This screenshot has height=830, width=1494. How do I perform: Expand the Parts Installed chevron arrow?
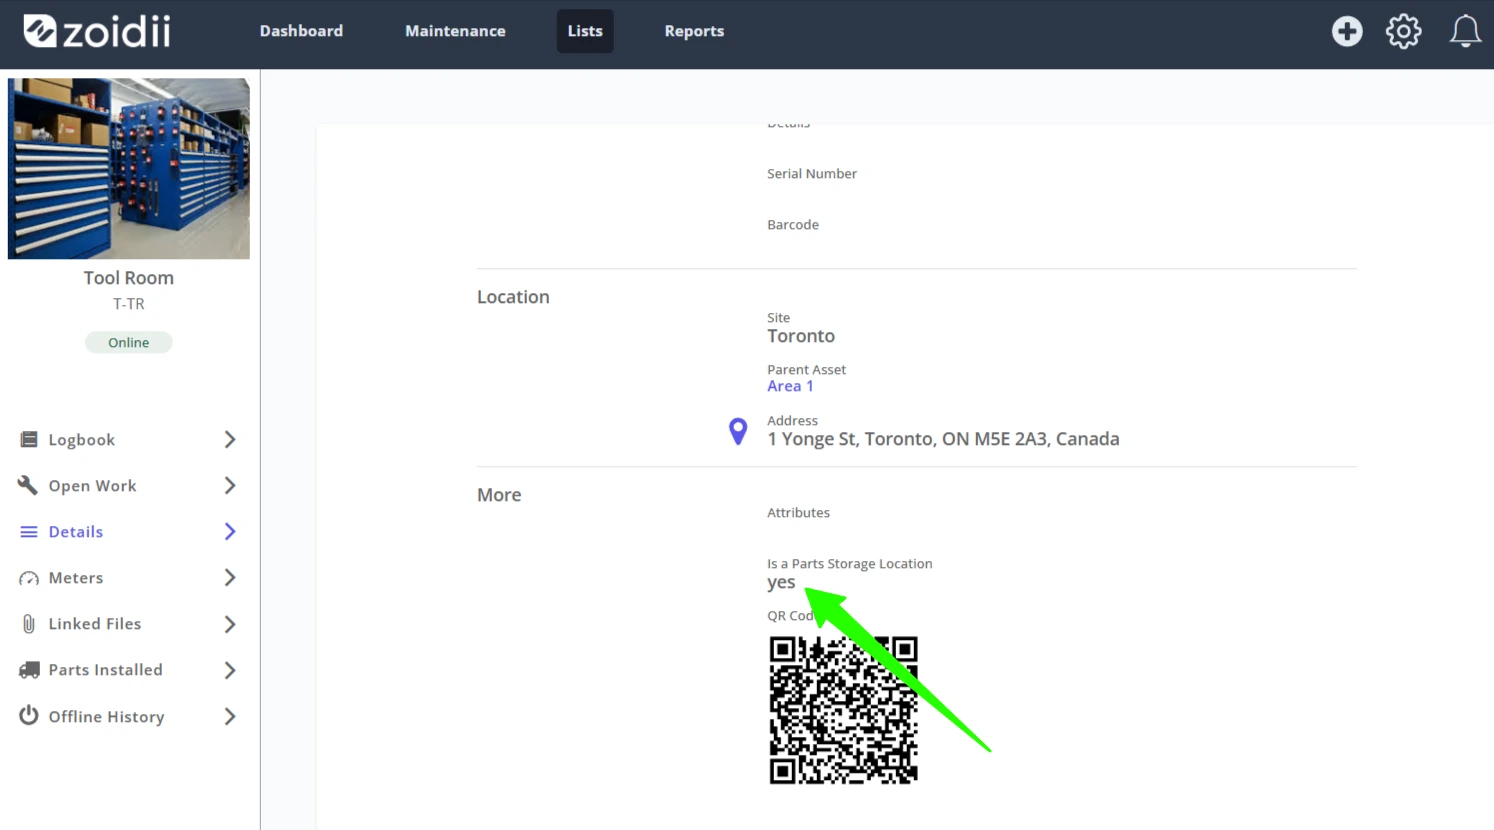(x=230, y=670)
